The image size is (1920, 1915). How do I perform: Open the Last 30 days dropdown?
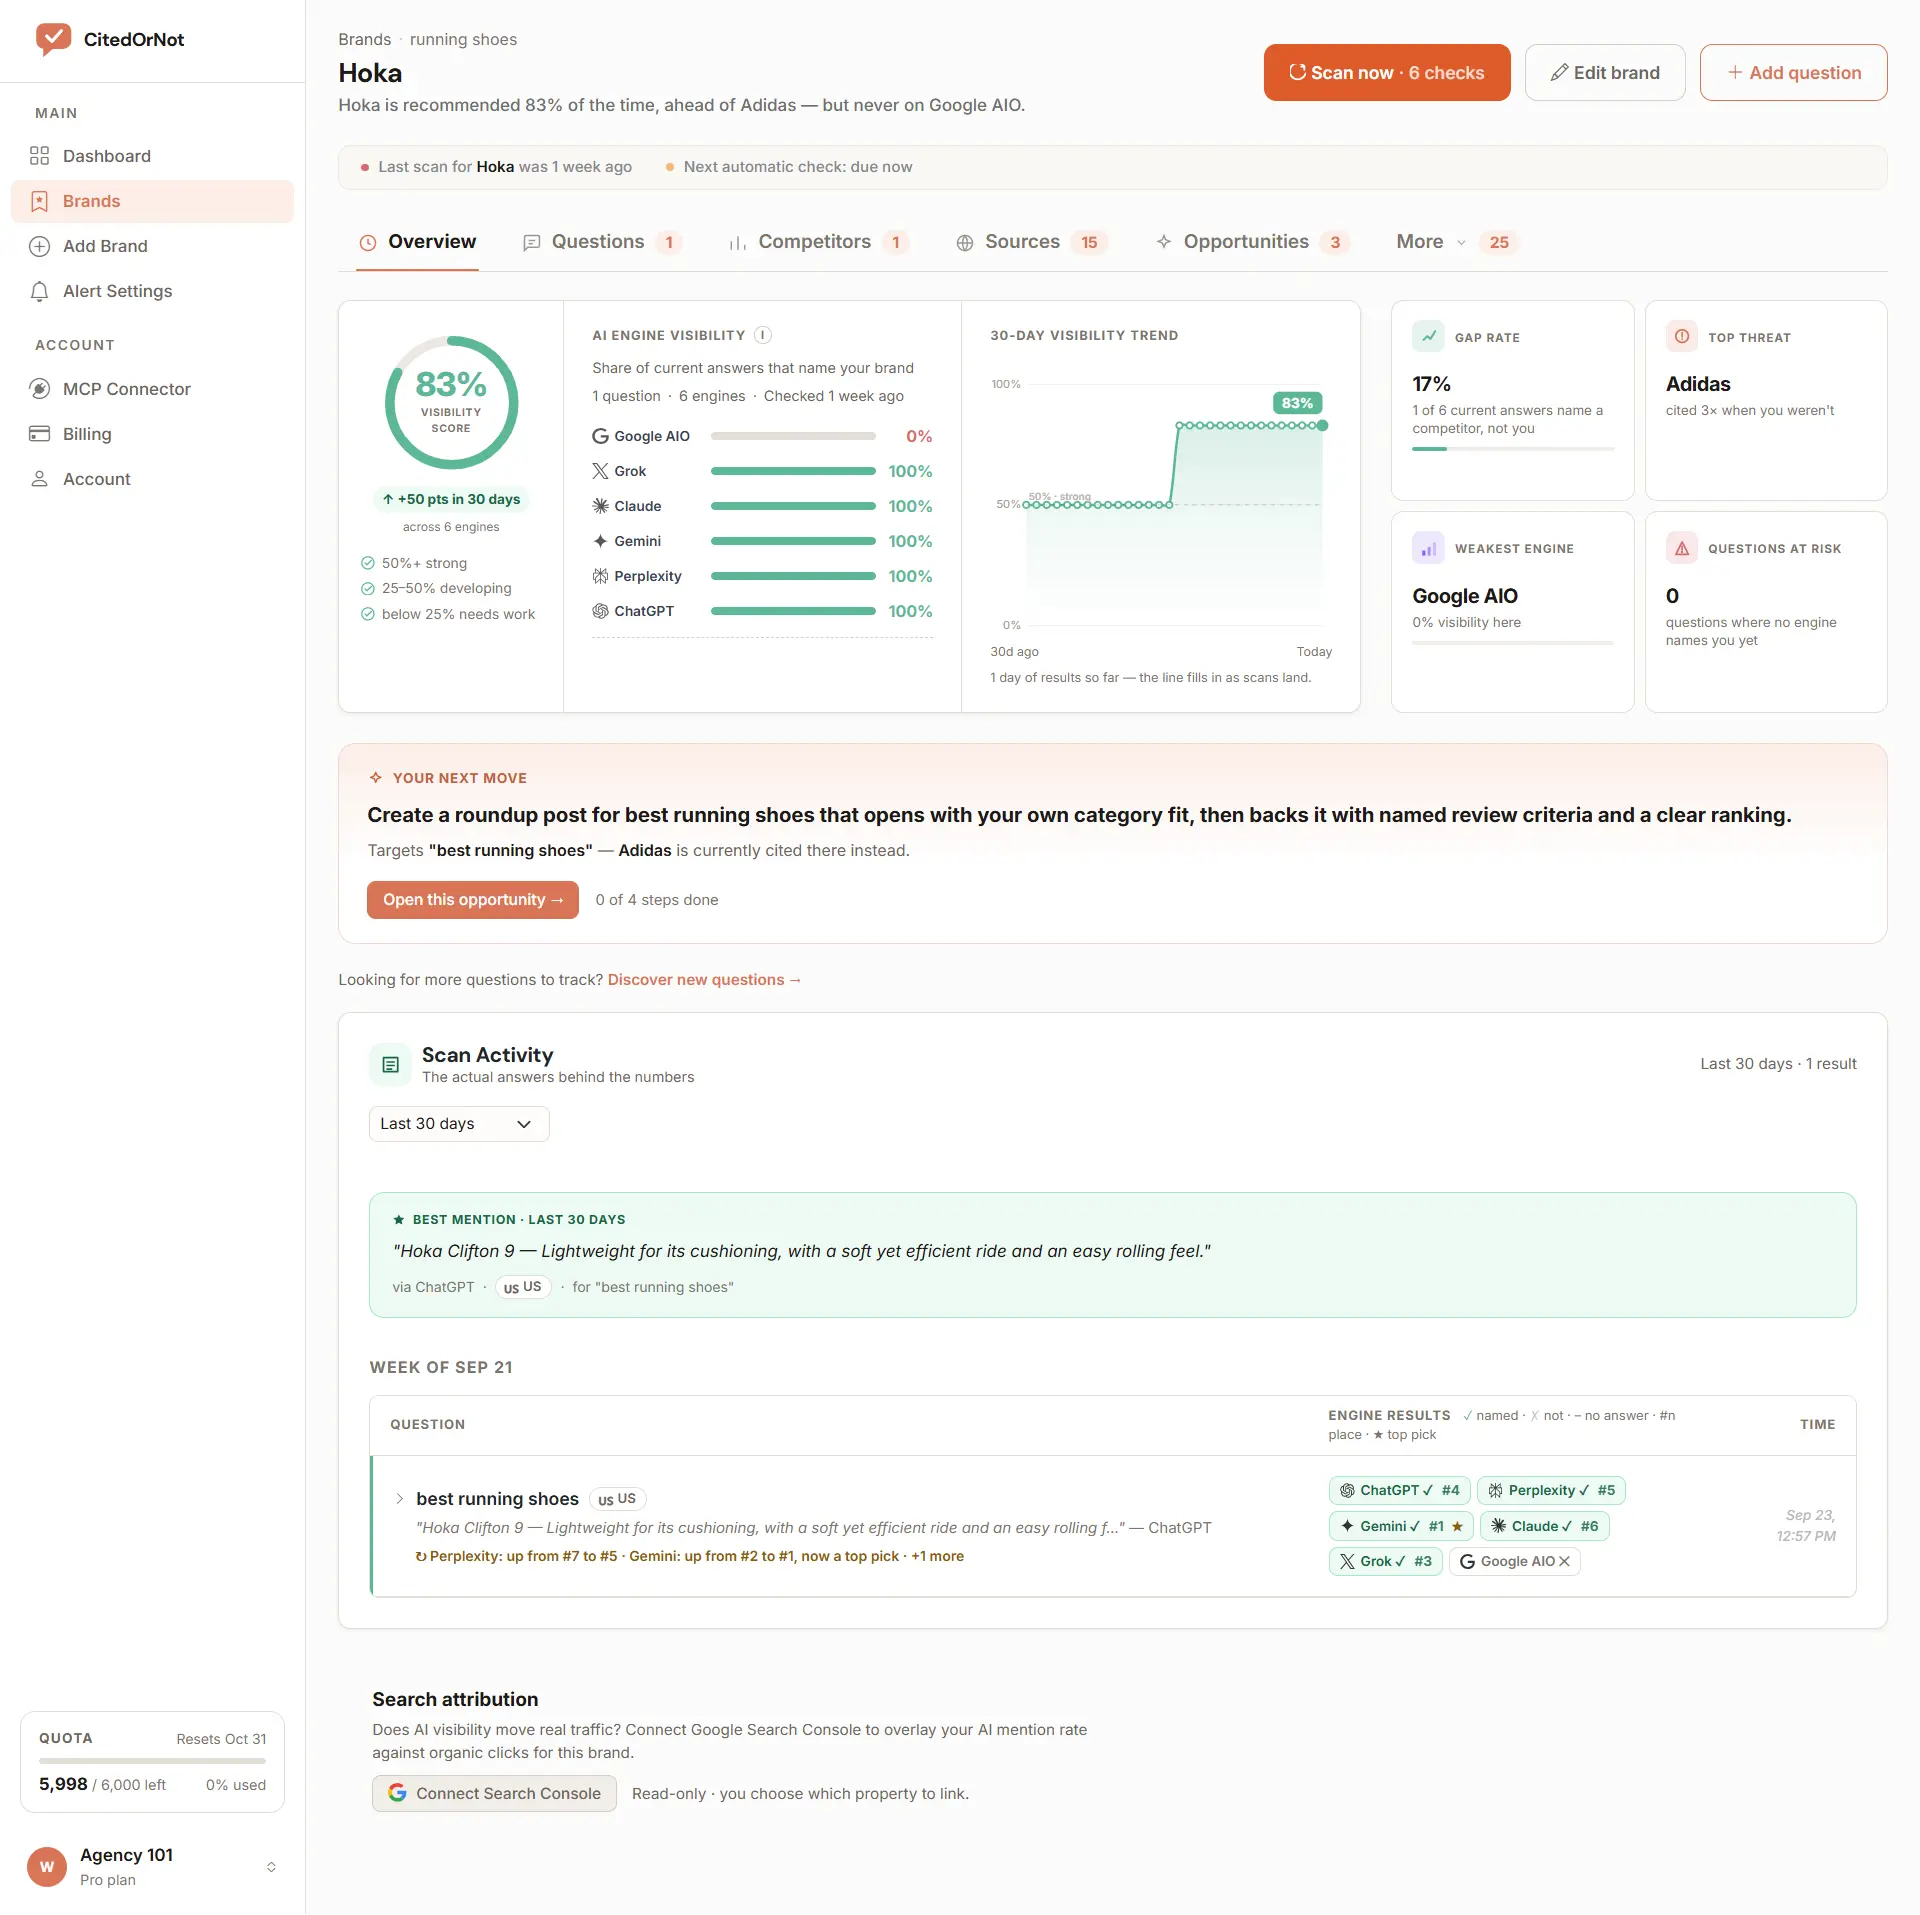(x=459, y=1124)
